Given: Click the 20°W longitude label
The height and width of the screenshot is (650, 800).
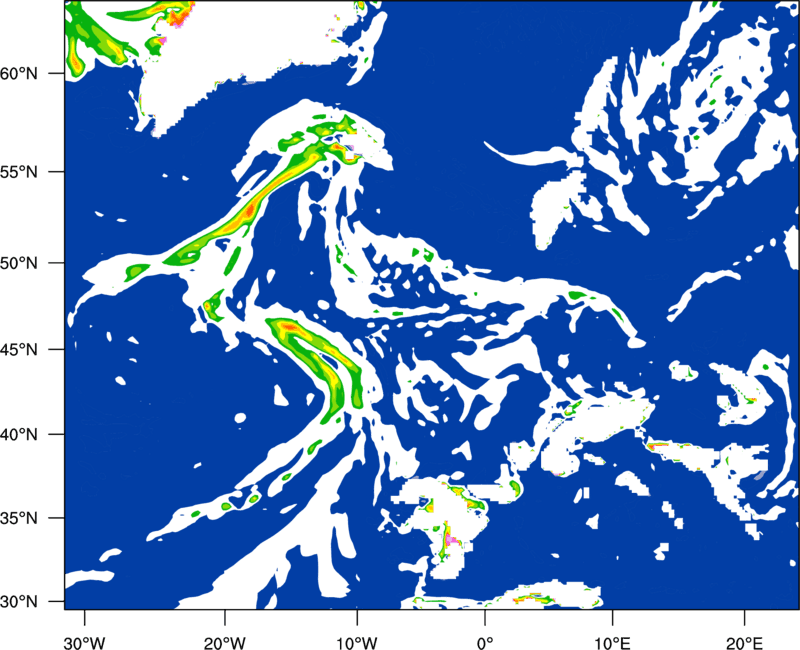Looking at the screenshot, I should [224, 642].
